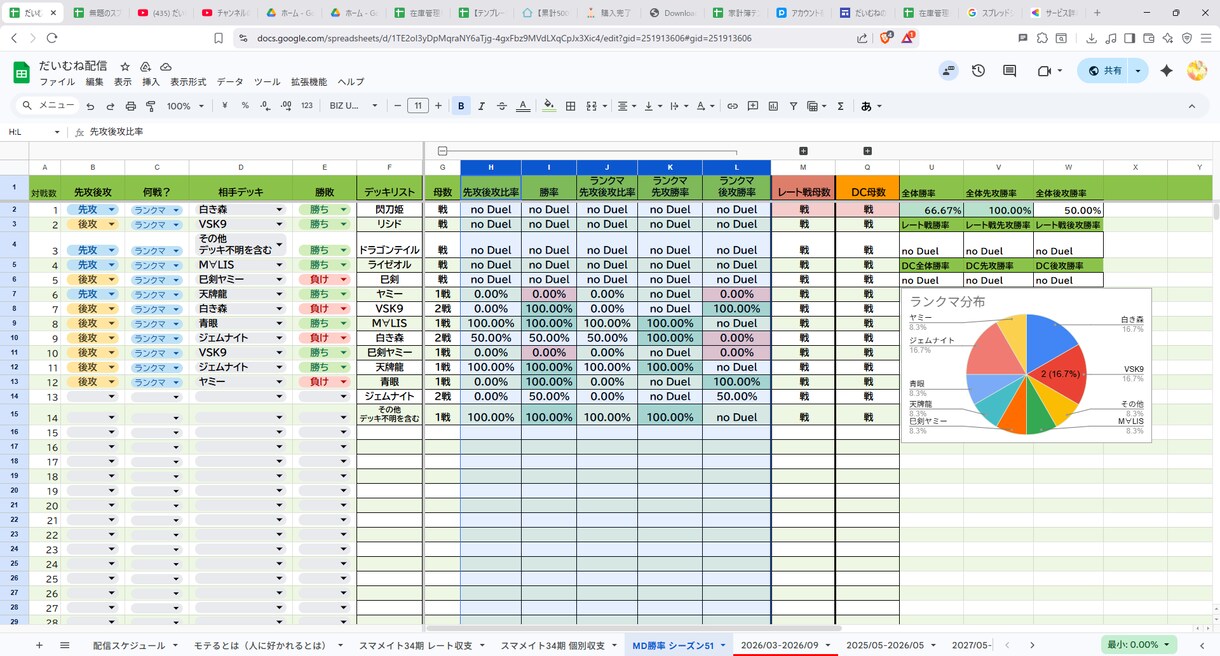Insert a chart from the toolbar
The width and height of the screenshot is (1220, 656).
click(x=773, y=106)
